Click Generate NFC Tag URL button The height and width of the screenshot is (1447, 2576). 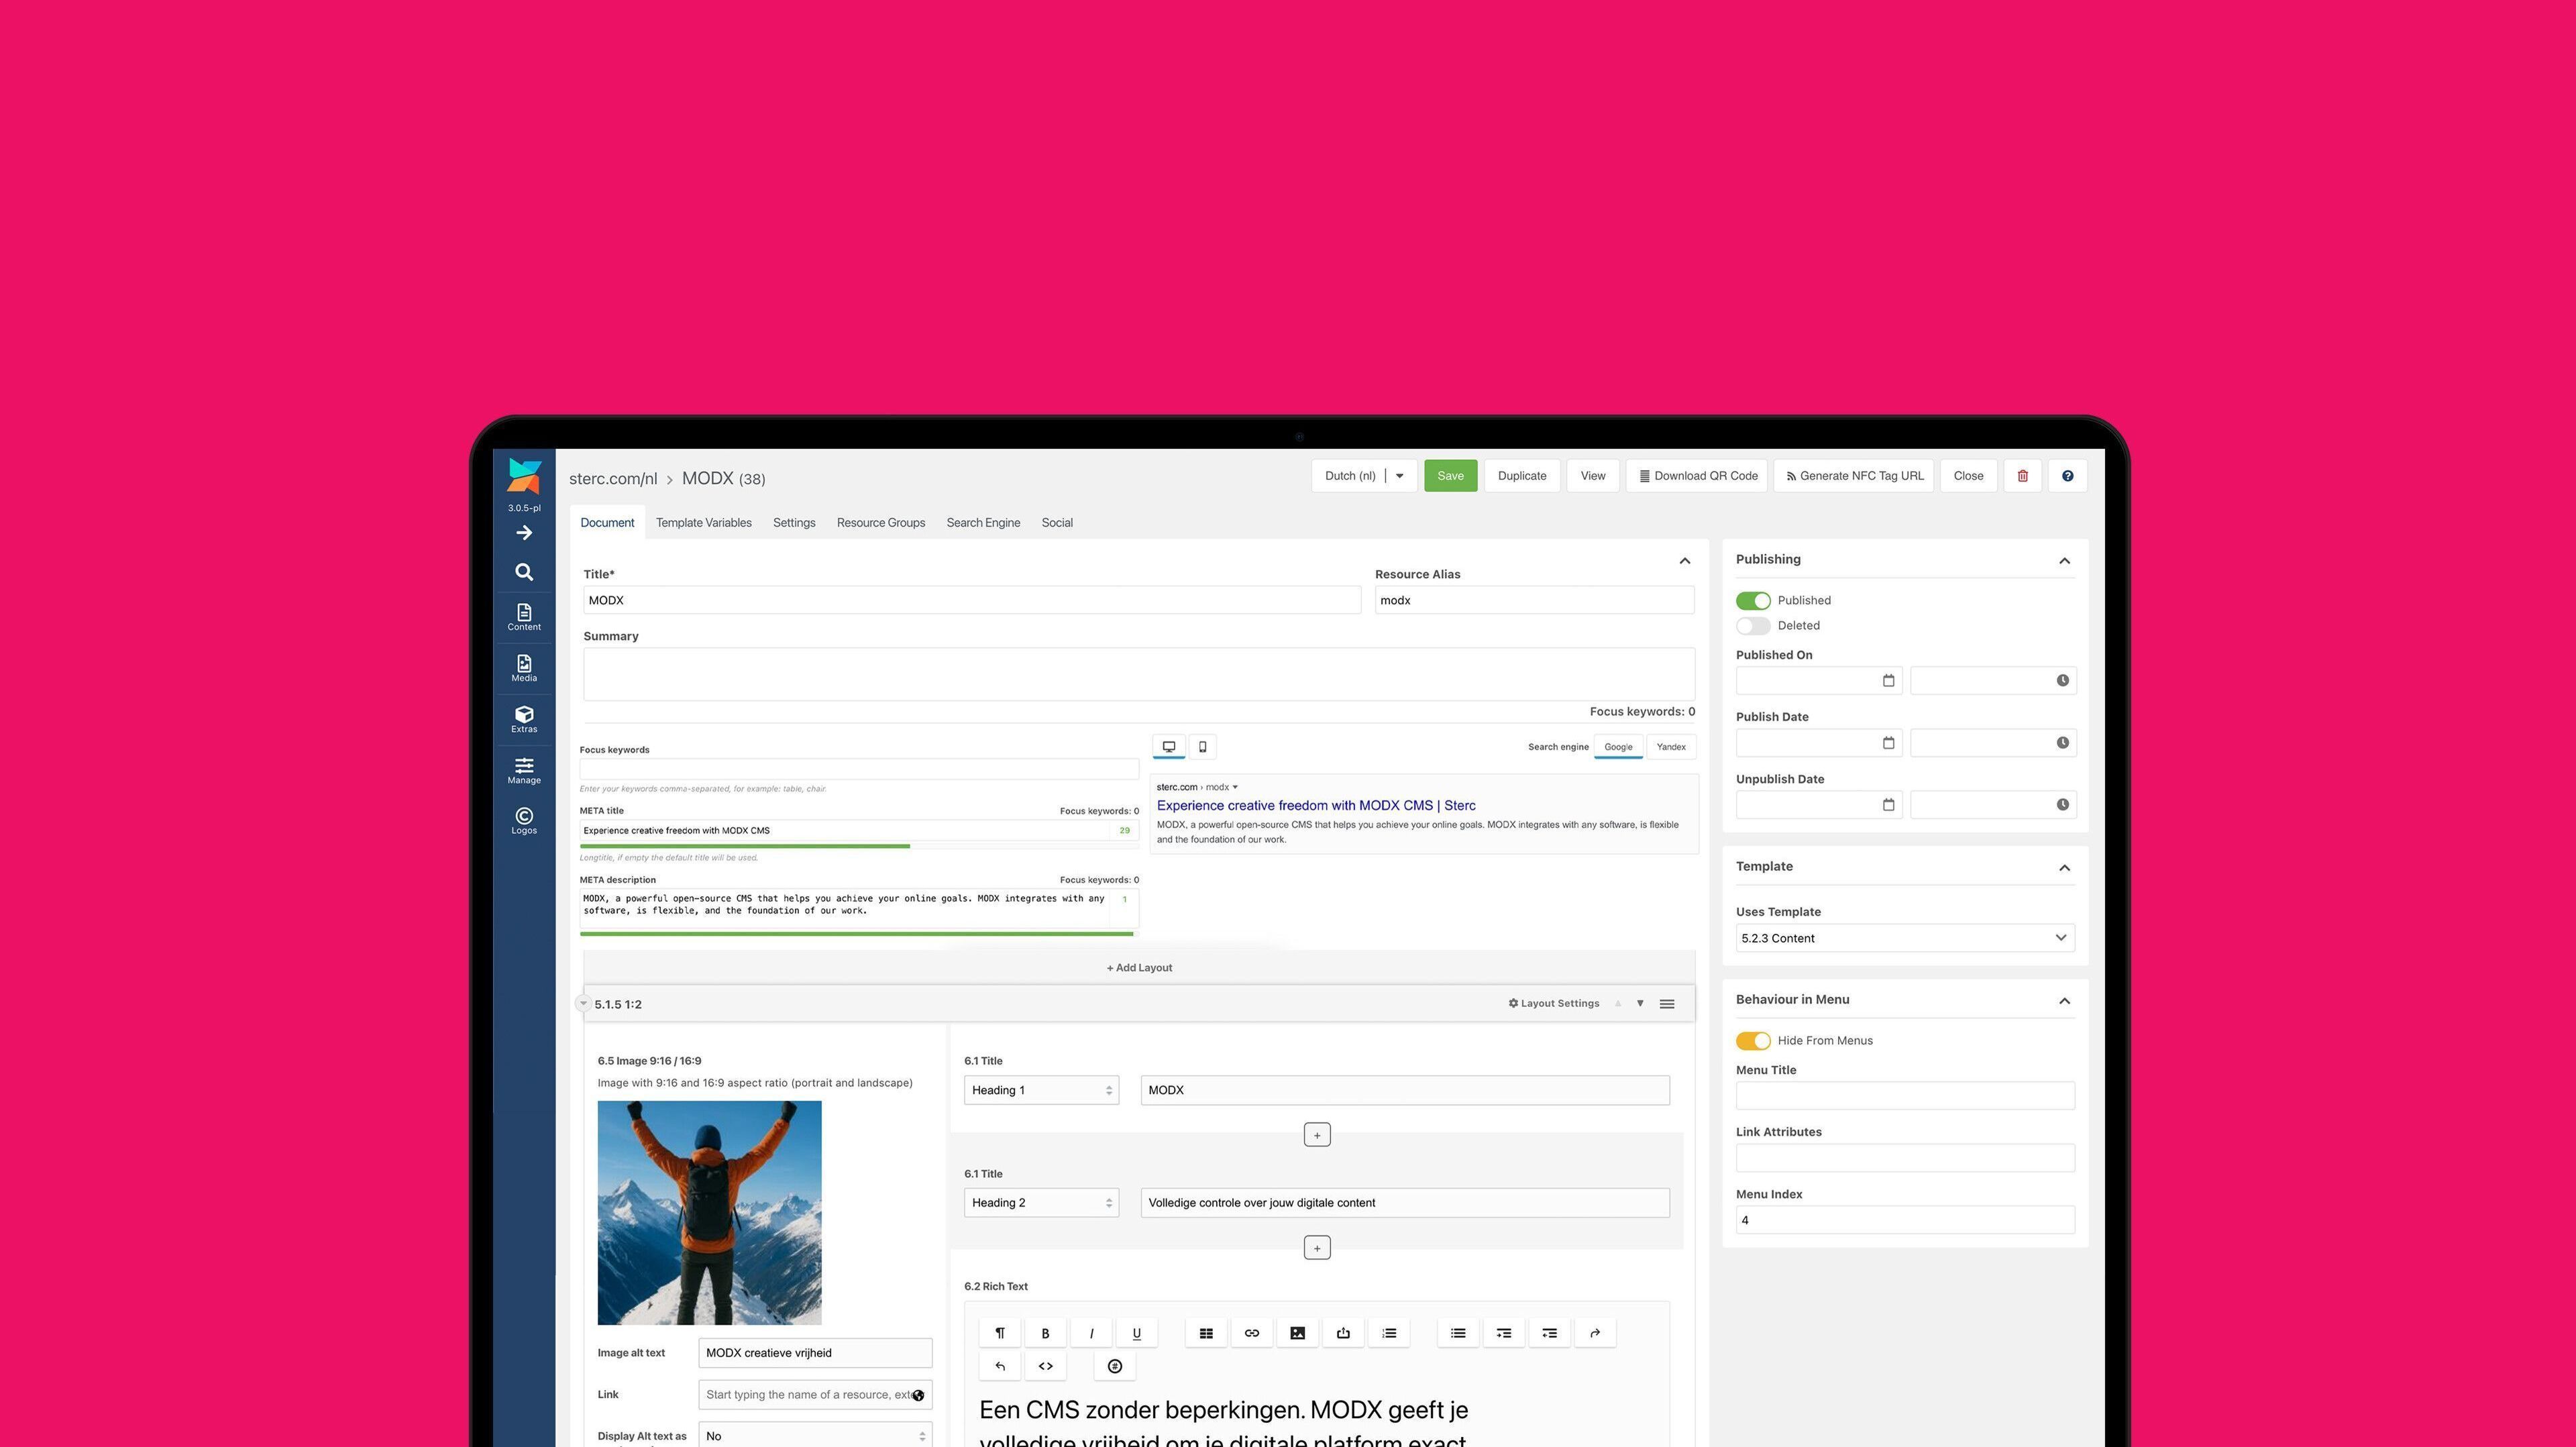[x=1854, y=476]
